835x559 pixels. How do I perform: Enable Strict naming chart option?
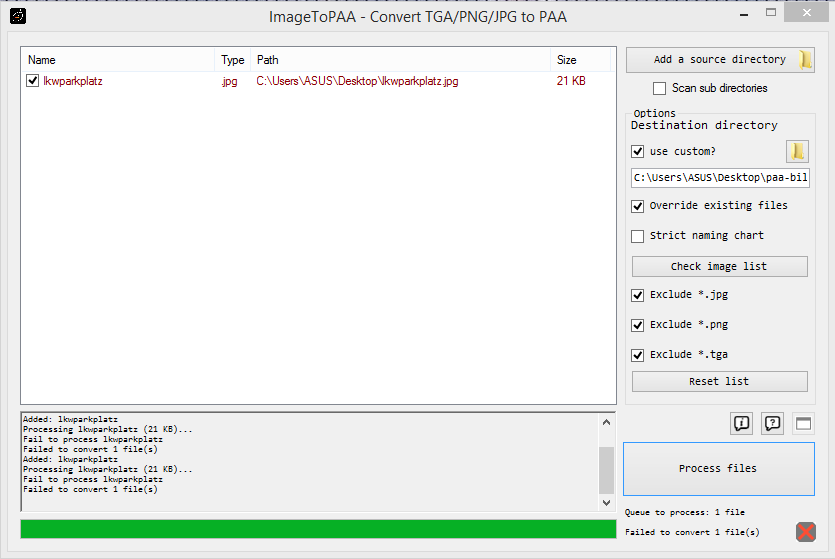point(638,236)
